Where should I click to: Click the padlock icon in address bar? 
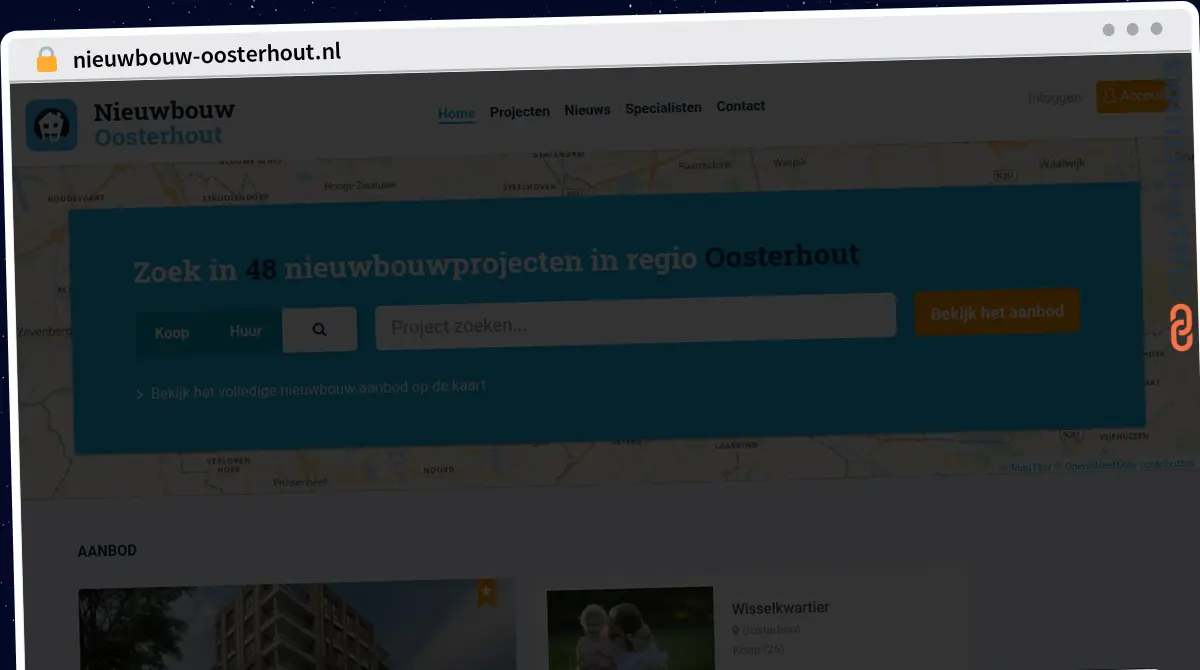coord(46,59)
